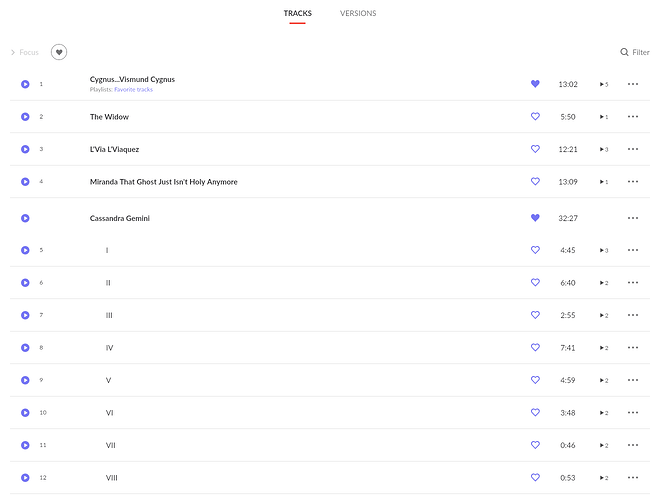Play the Cassandra Gemini work

pyautogui.click(x=25, y=218)
